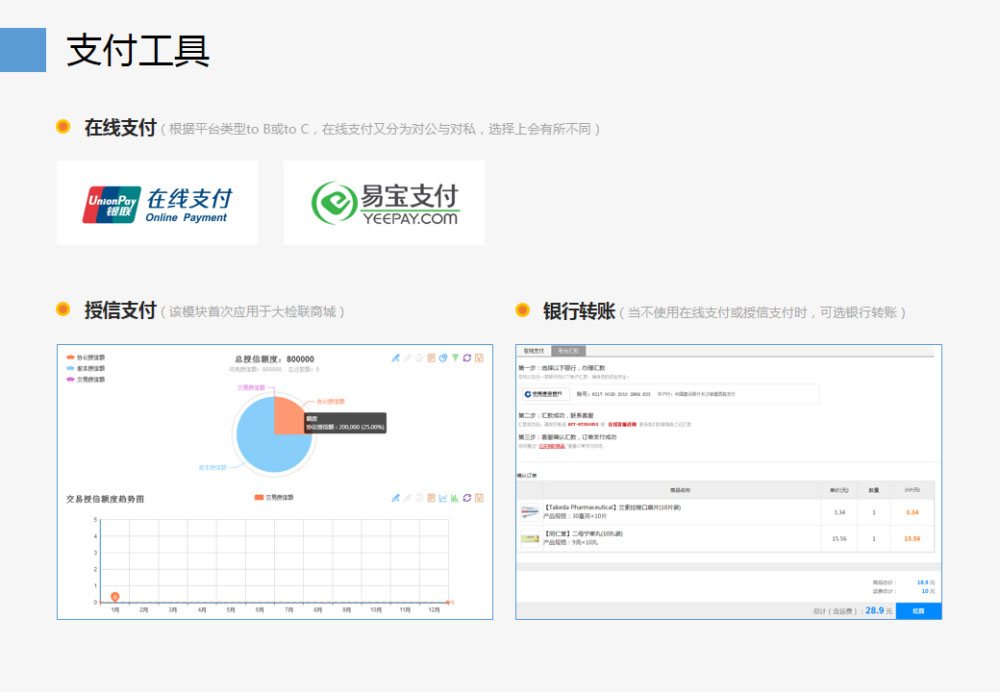Screen dimensions: 1000x692
Task: Click the orange subtotal 15.56
Action: point(912,539)
